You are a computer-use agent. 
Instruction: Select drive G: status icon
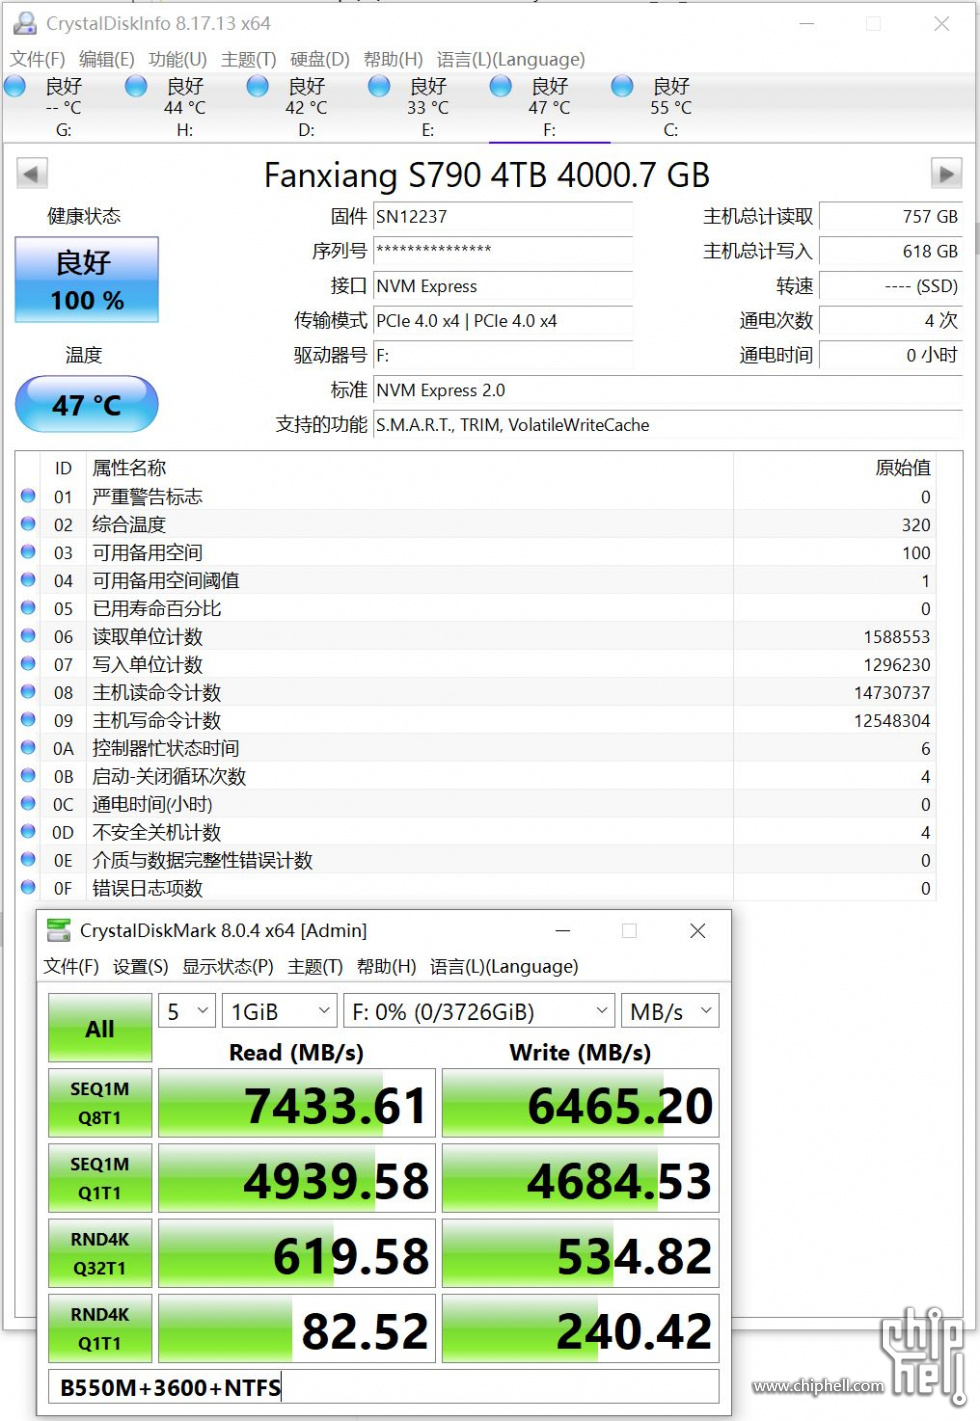[x=15, y=87]
